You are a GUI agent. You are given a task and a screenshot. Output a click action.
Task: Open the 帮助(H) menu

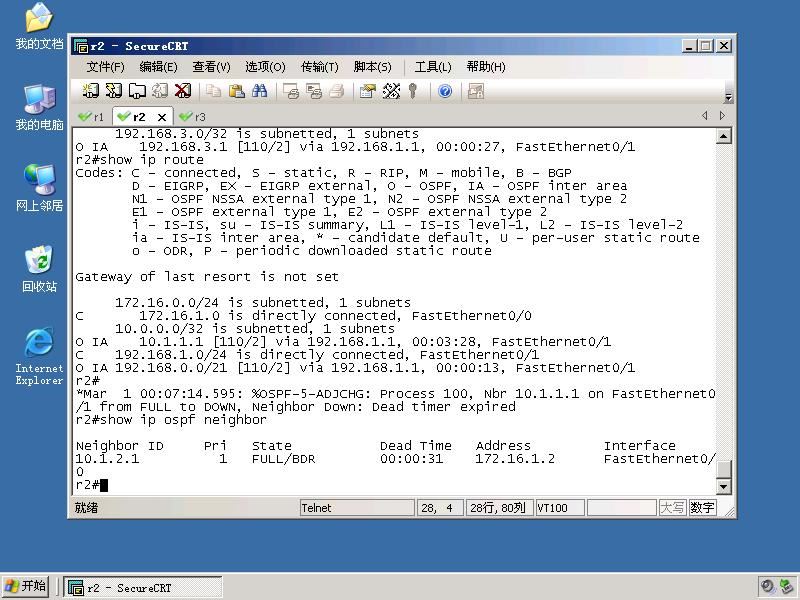(486, 67)
